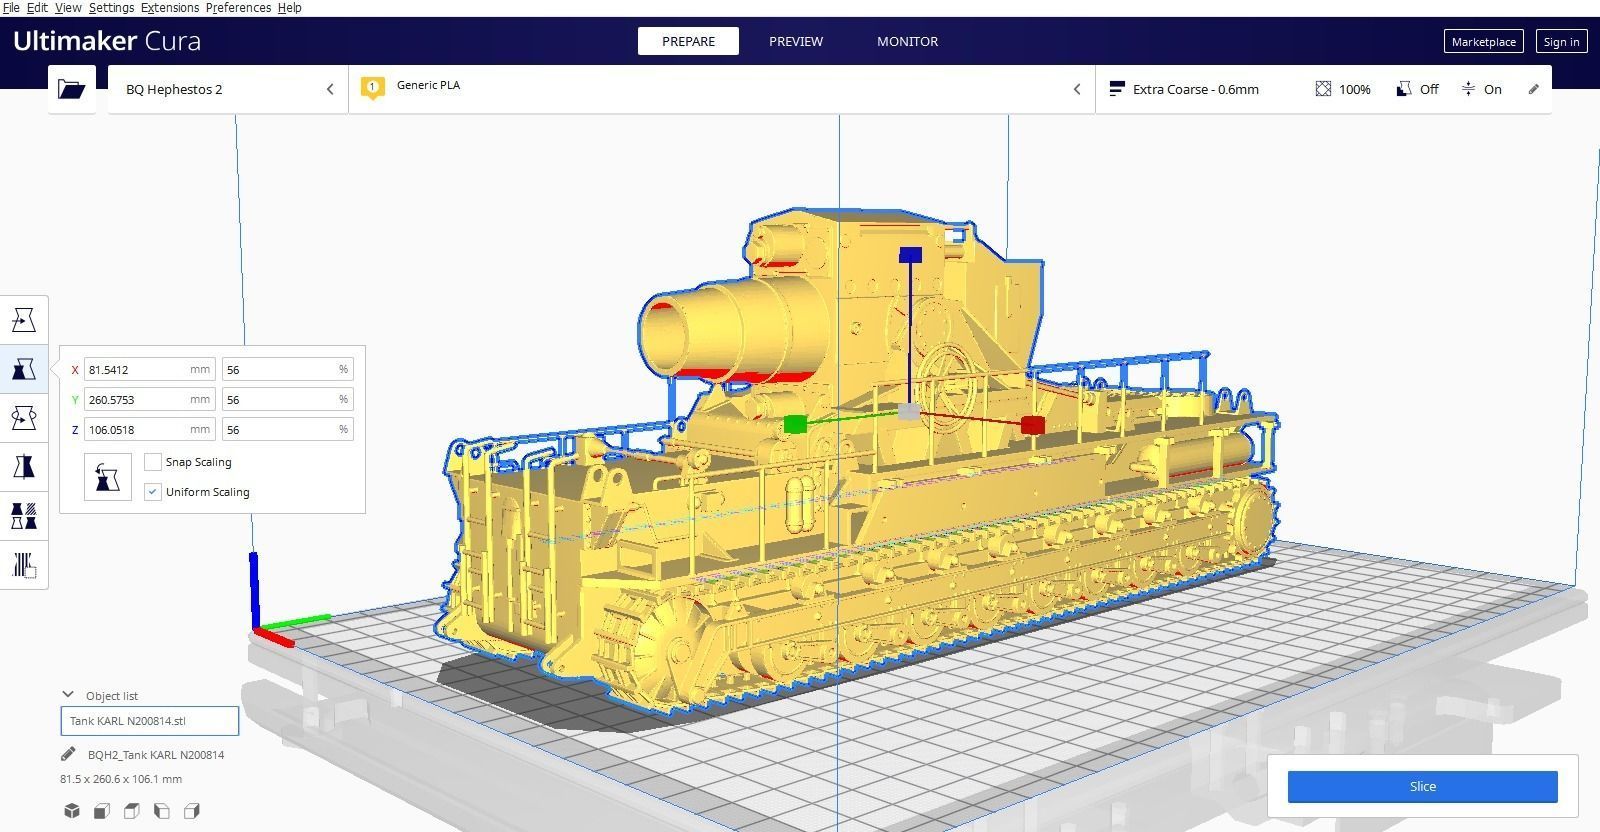The width and height of the screenshot is (1600, 832).
Task: Expand the BQ Hephestos 2 printer selector
Action: point(228,89)
